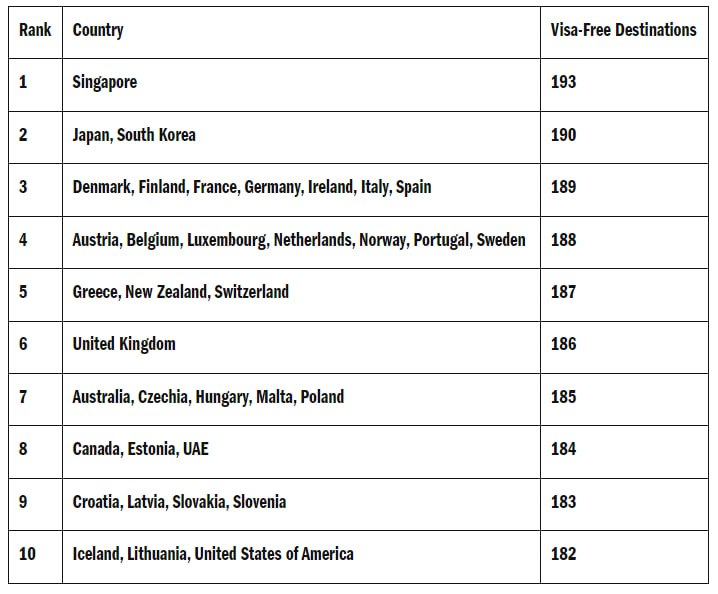Click the Visa-Free Destinations header
The width and height of the screenshot is (718, 594).
(623, 30)
